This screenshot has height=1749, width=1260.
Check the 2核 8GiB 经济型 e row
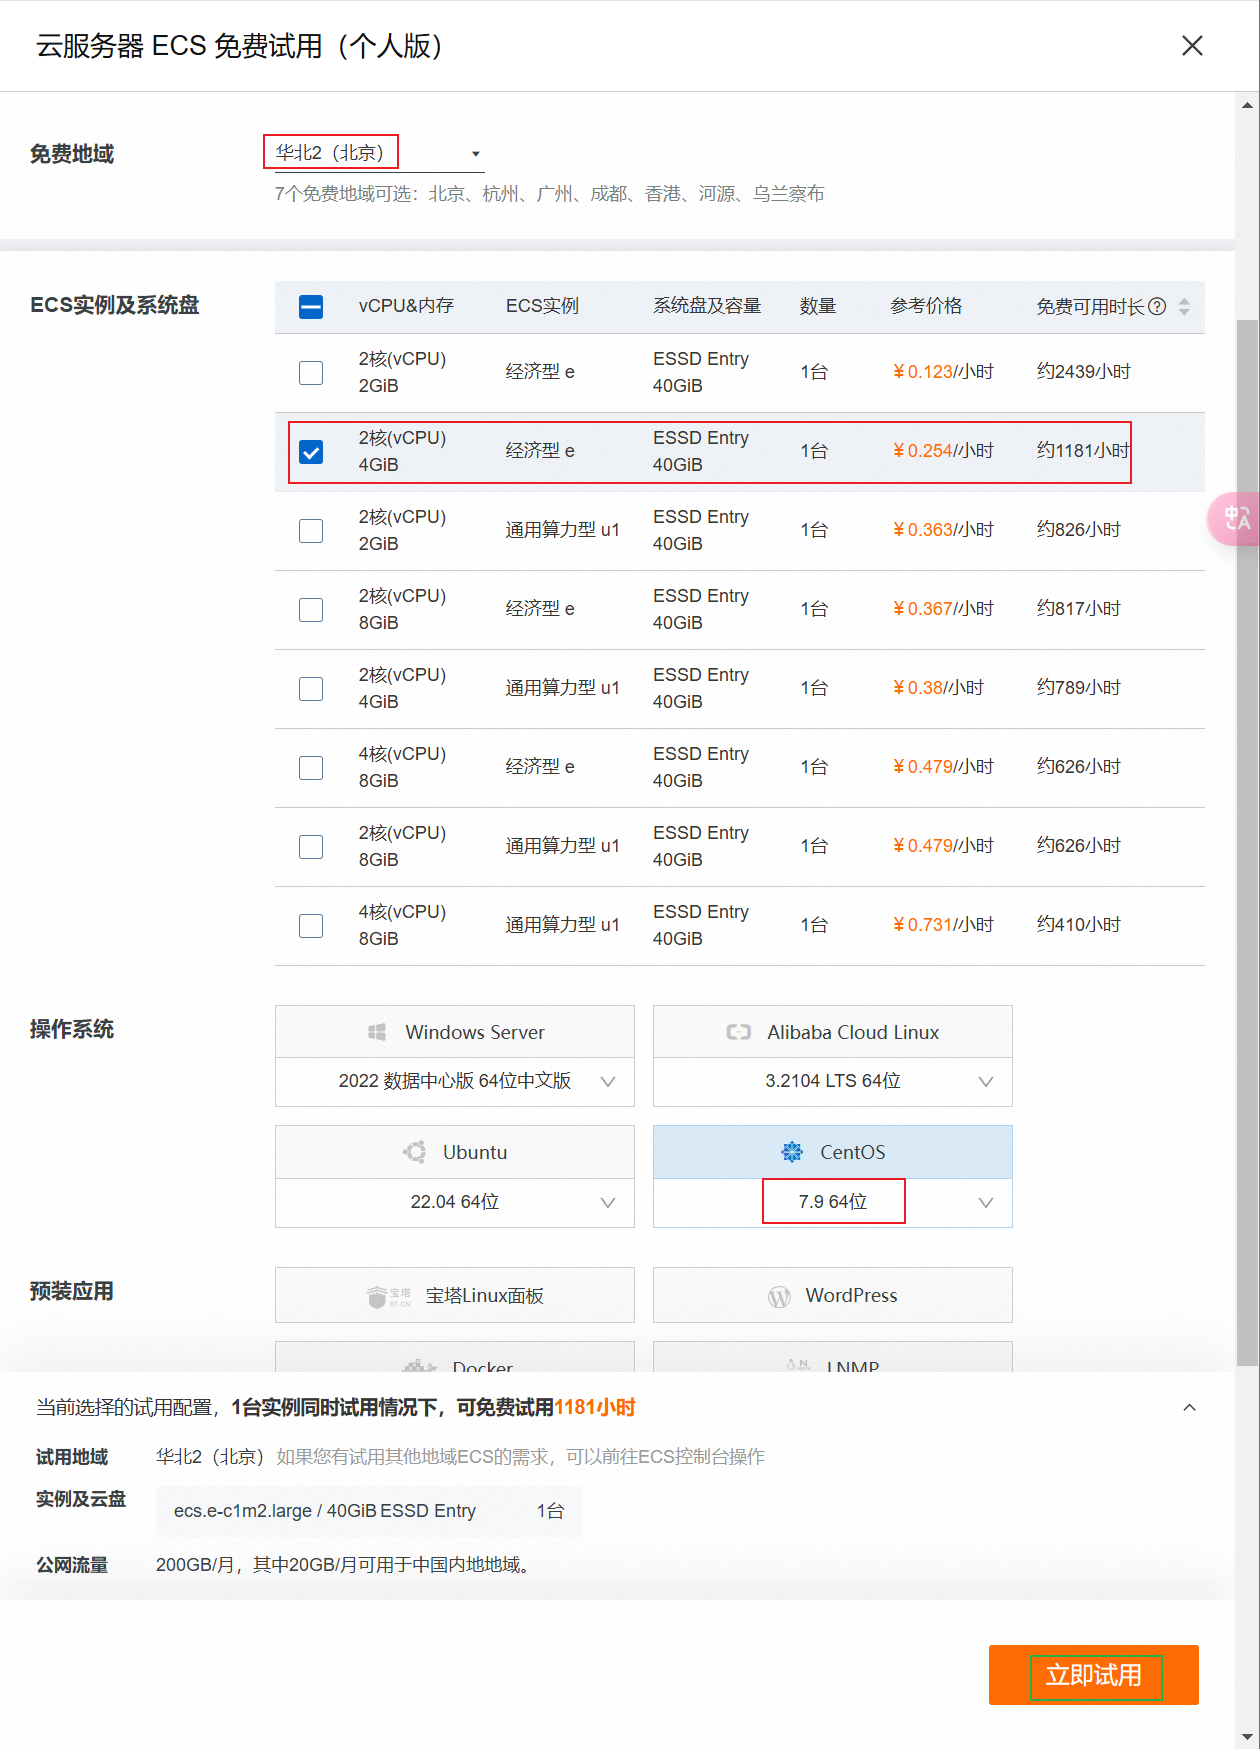[x=311, y=610]
